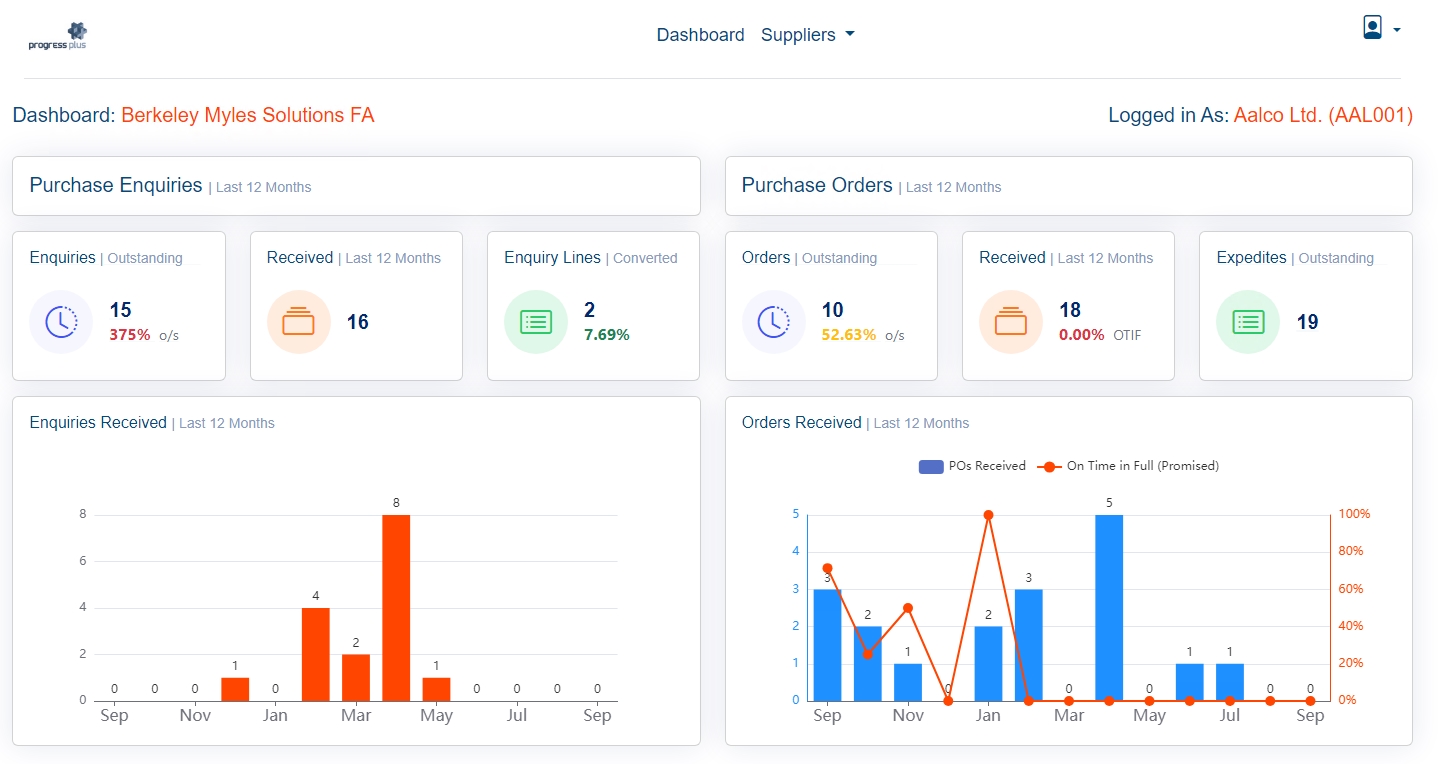Click the briefcase icon on Received enquiries card
Screen dimensions: 1438x764
(x=298, y=322)
